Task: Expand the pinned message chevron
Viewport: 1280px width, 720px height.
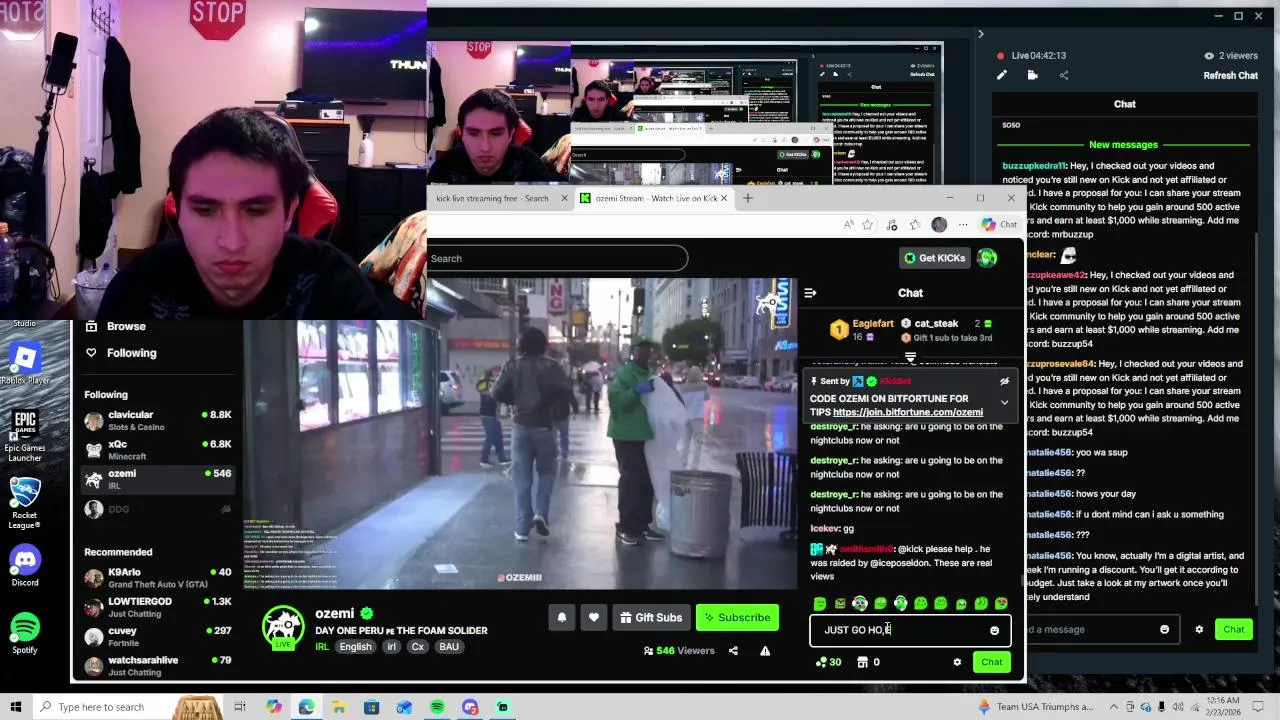Action: (x=1004, y=403)
